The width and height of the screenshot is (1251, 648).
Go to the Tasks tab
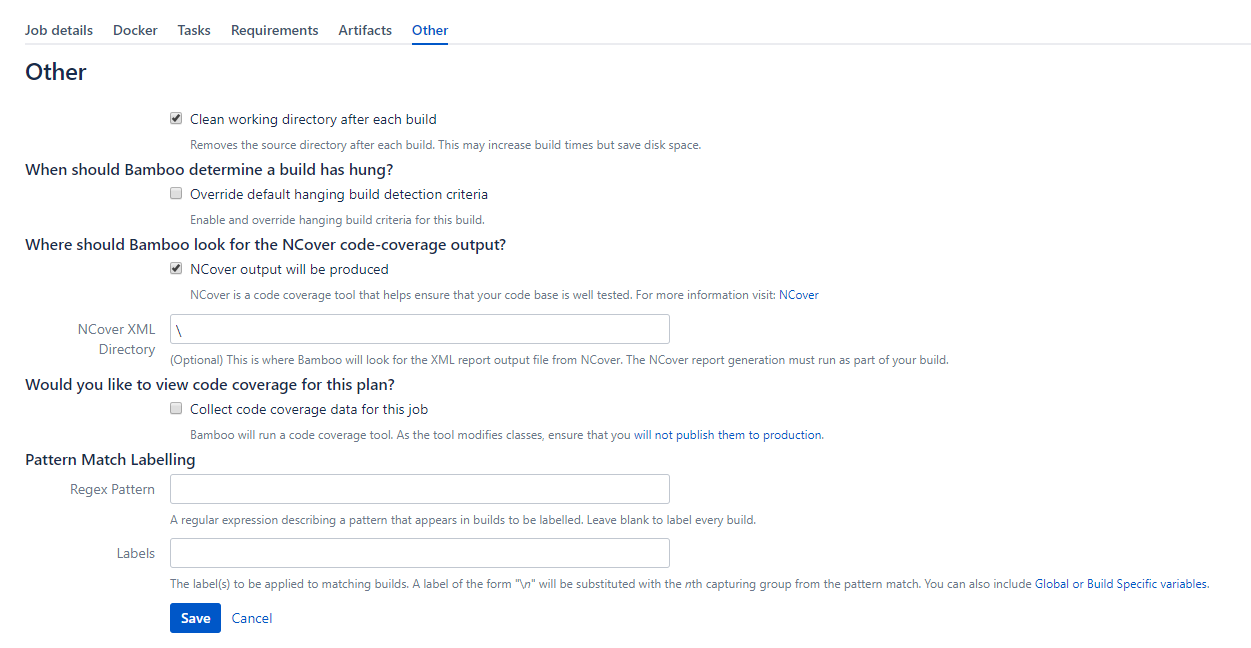(194, 30)
